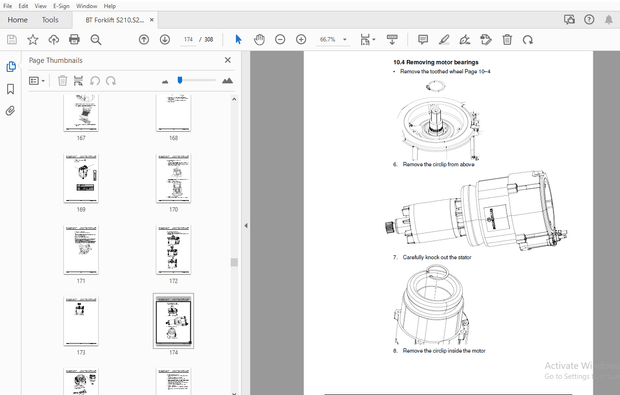
Task: Click text 'Carefully knock out the stator'
Action: (437, 257)
